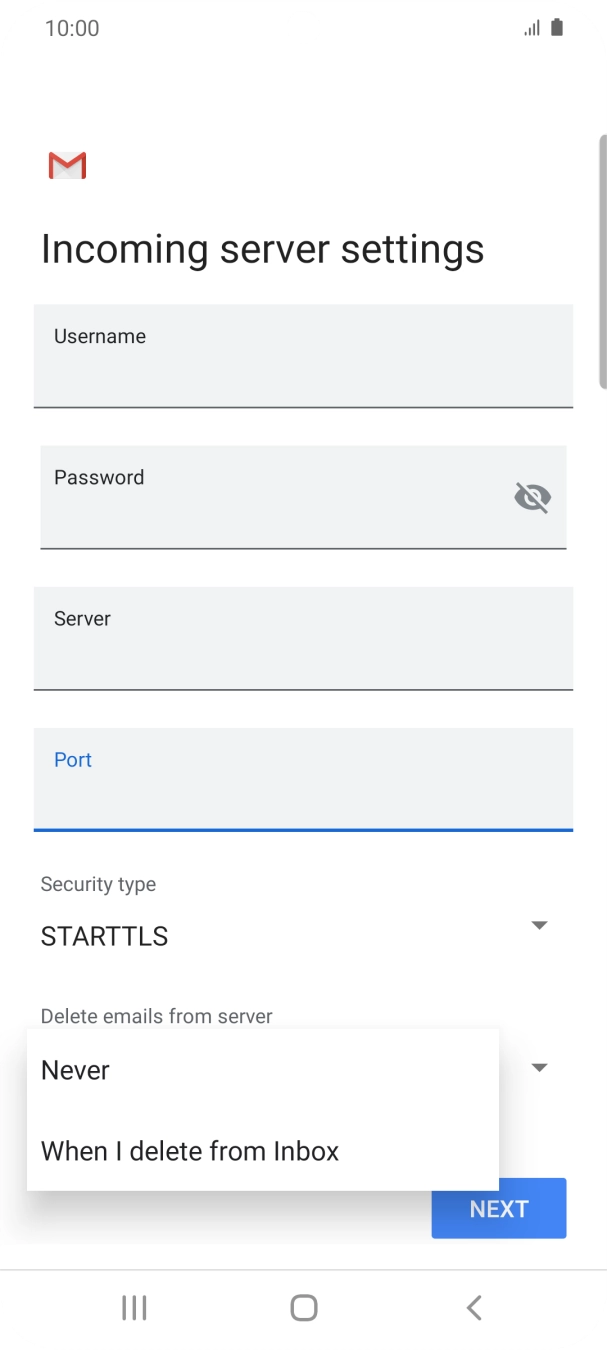
Task: Collapse the STARTTLS selection list
Action: (x=539, y=925)
